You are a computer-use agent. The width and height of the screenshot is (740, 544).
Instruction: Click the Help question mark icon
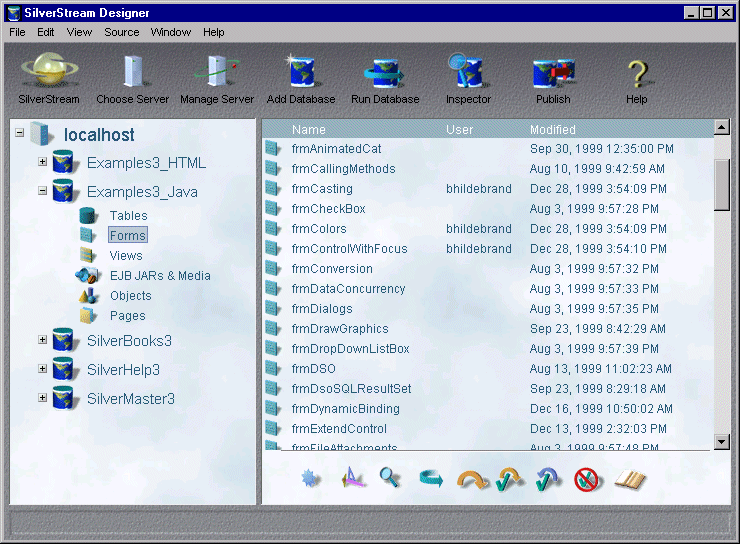(638, 74)
